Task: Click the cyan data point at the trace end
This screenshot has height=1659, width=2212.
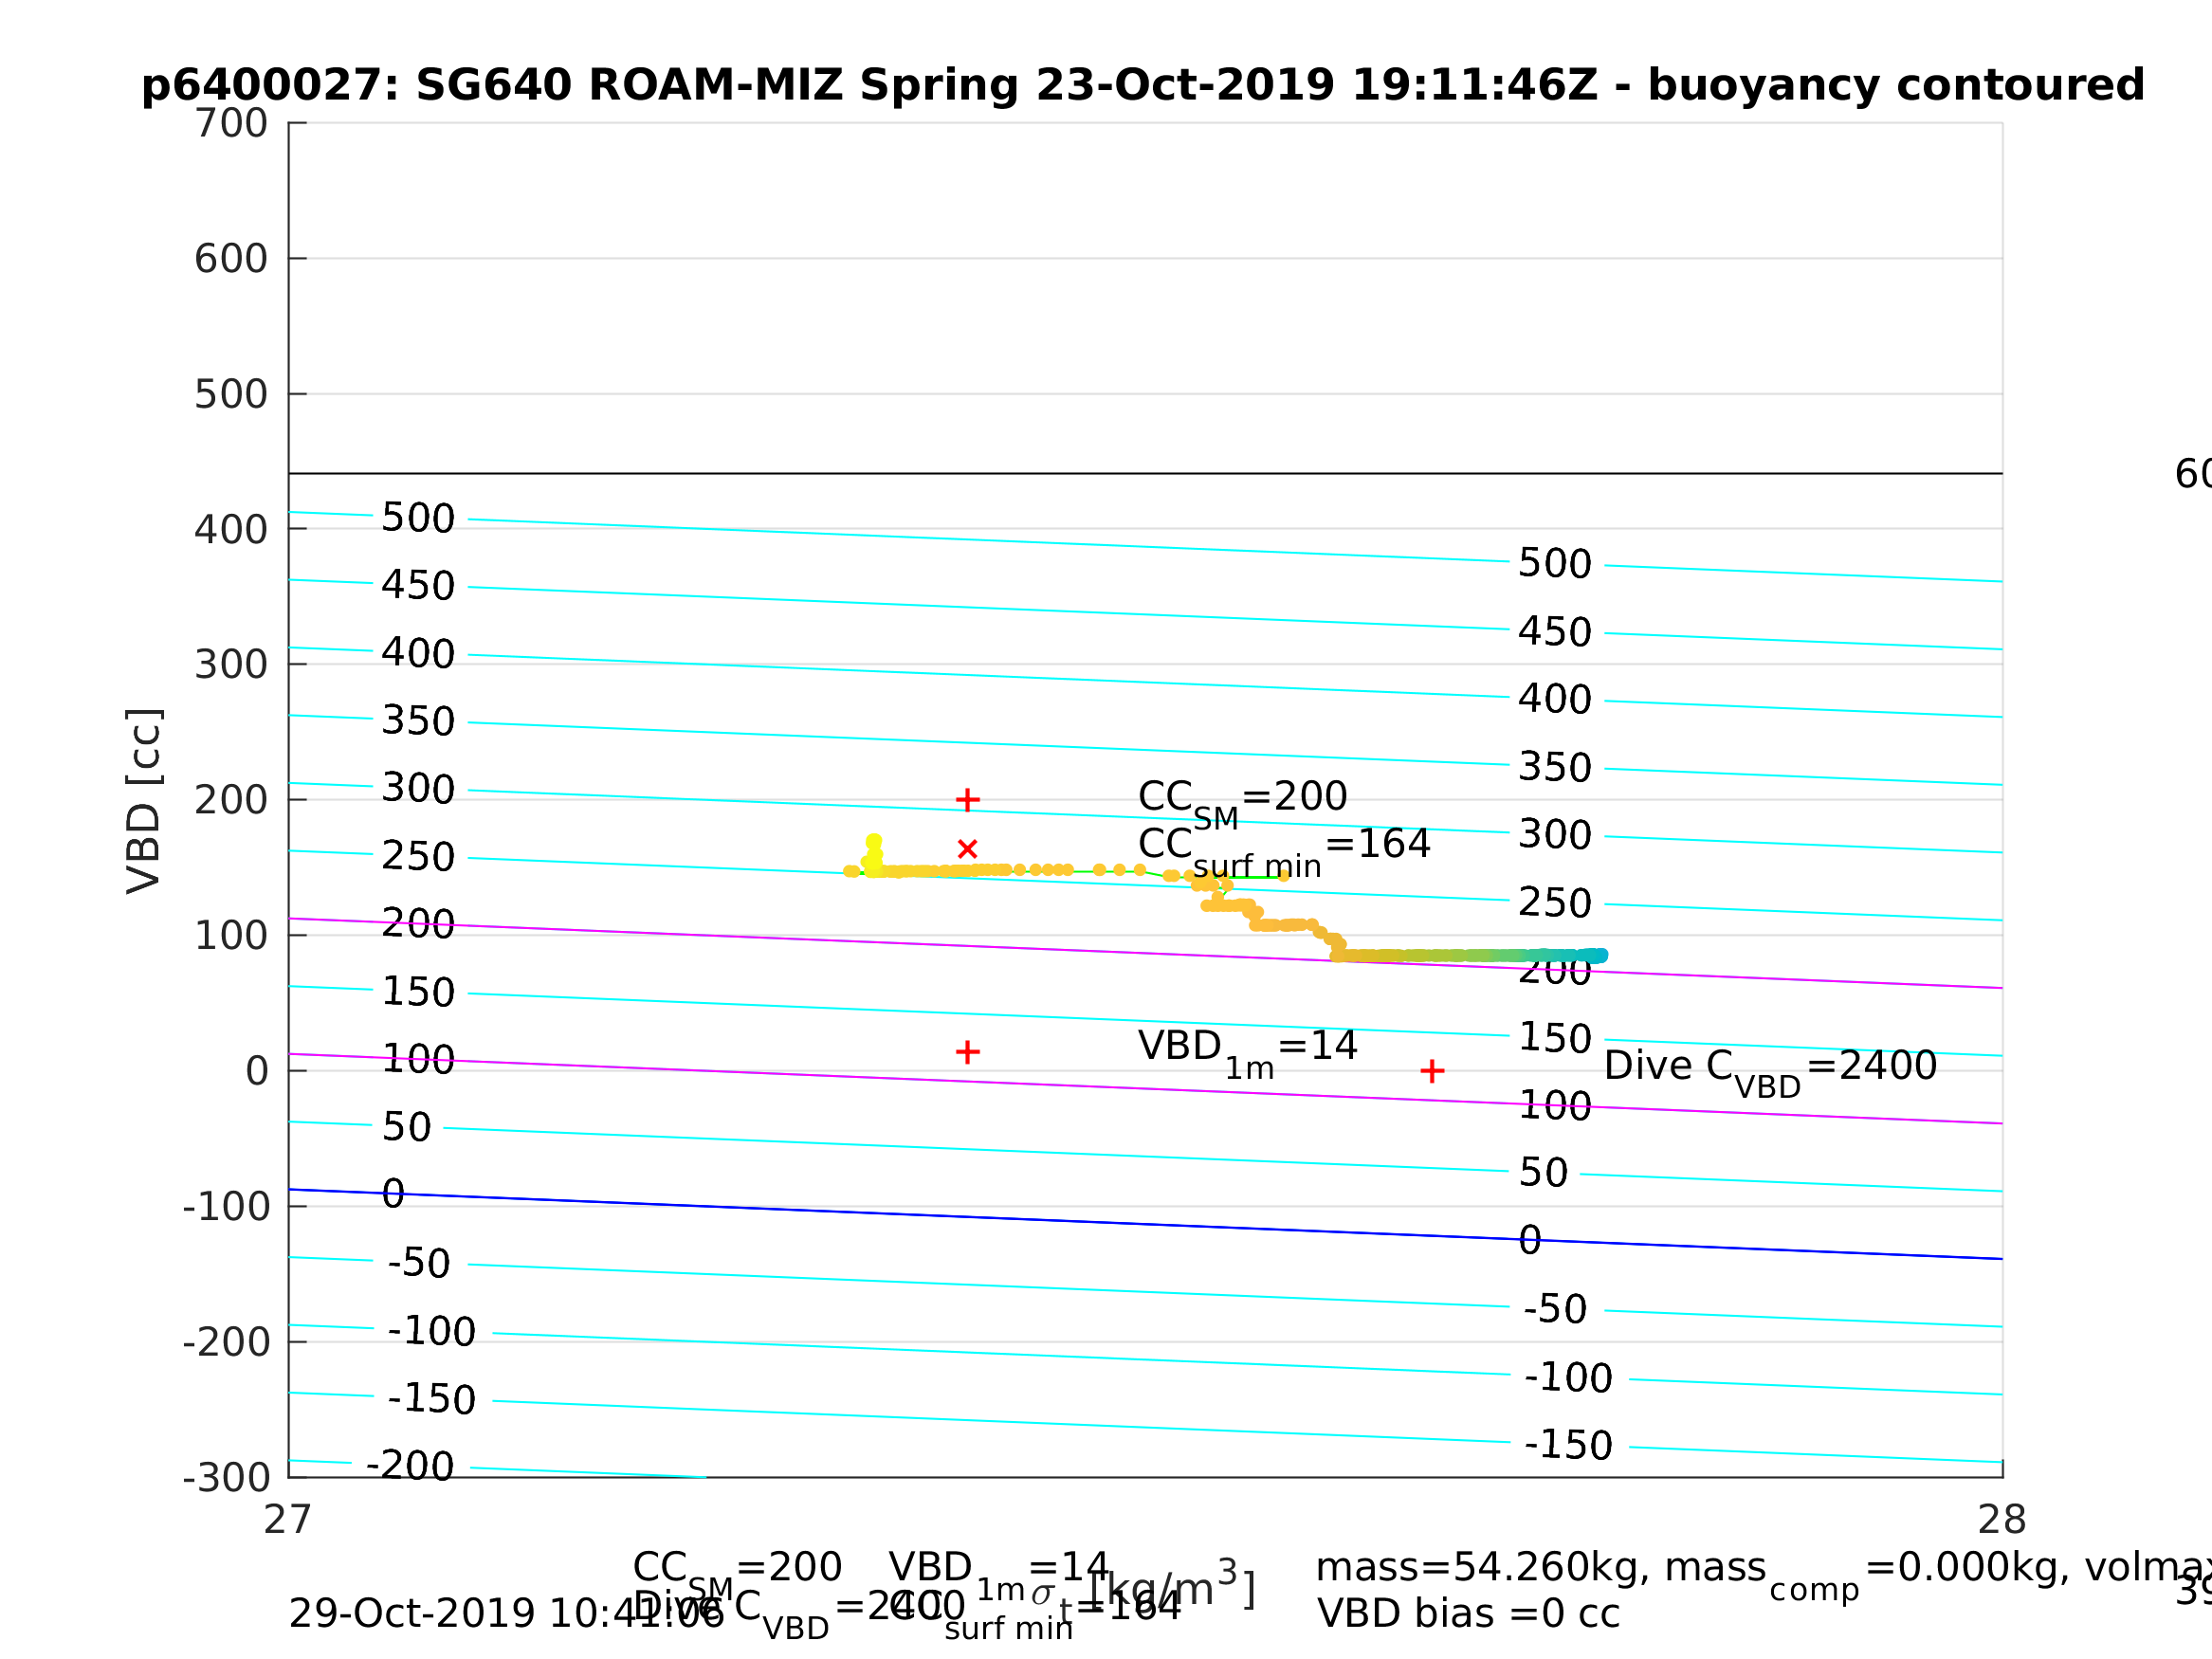Action: (x=1599, y=956)
